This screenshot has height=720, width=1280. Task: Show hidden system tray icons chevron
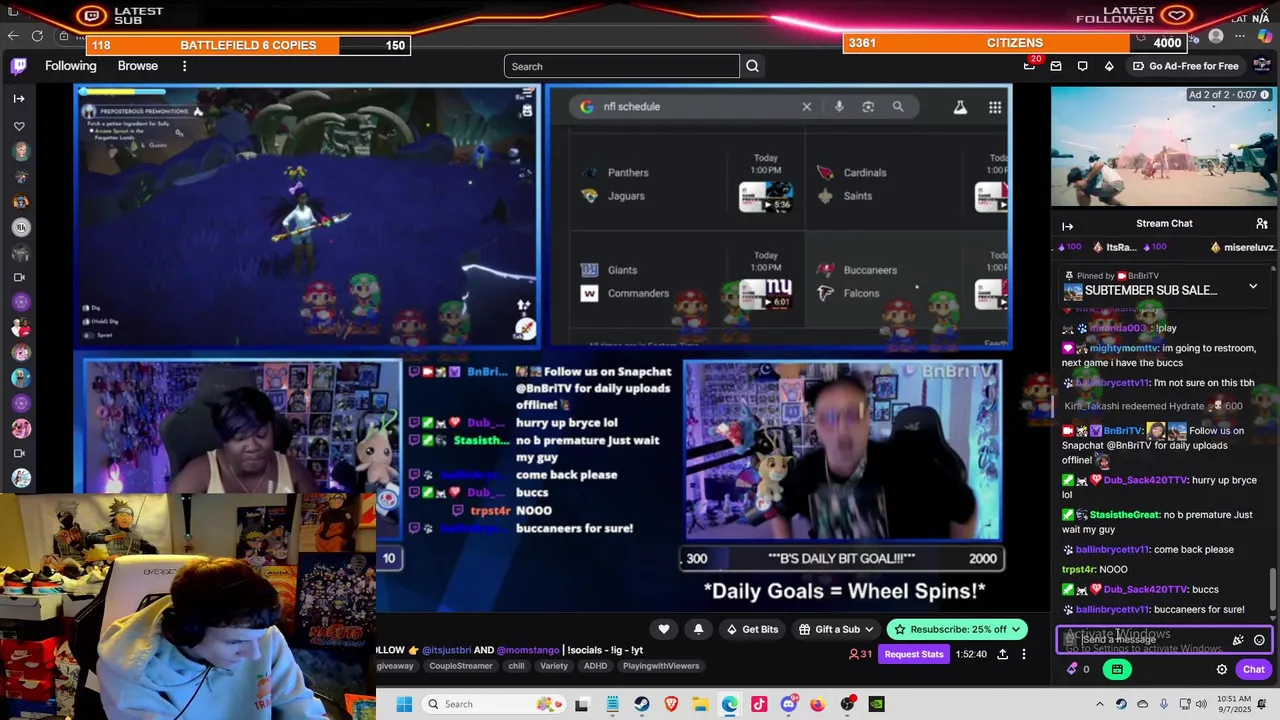pyautogui.click(x=1100, y=704)
